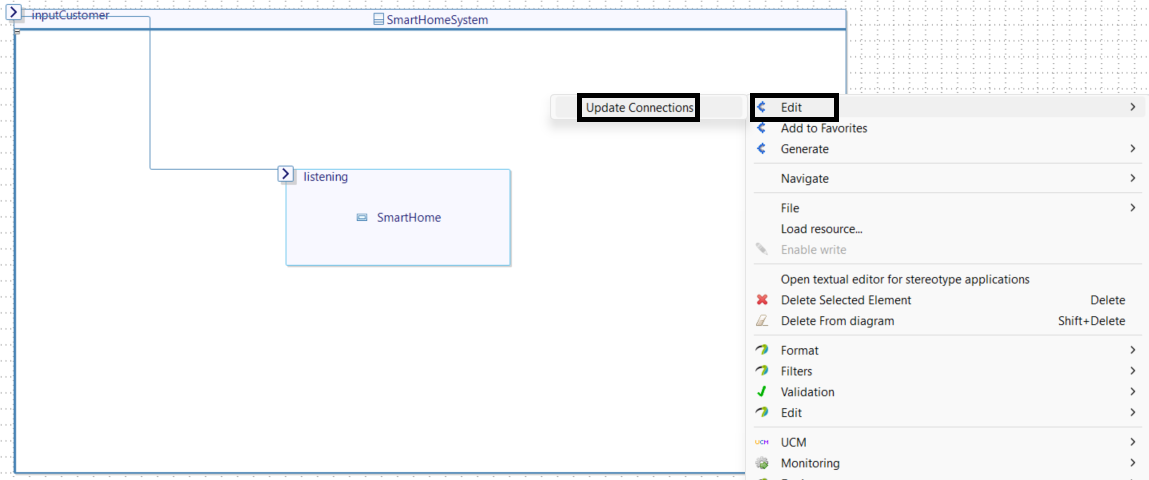Viewport: 1149px width, 480px height.
Task: Select the connector line from inputCustomer to listening
Action: 150,95
